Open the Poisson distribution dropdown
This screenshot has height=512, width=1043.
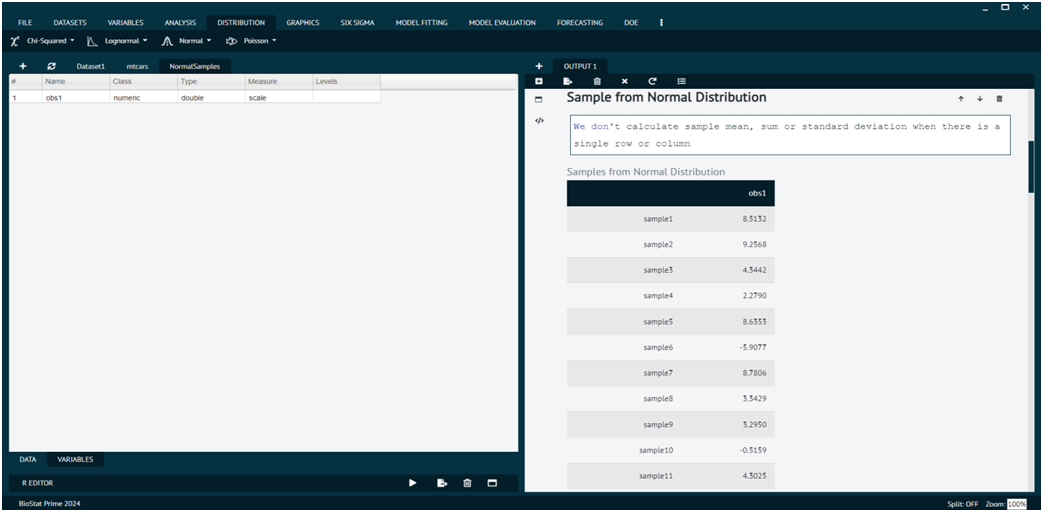259,41
